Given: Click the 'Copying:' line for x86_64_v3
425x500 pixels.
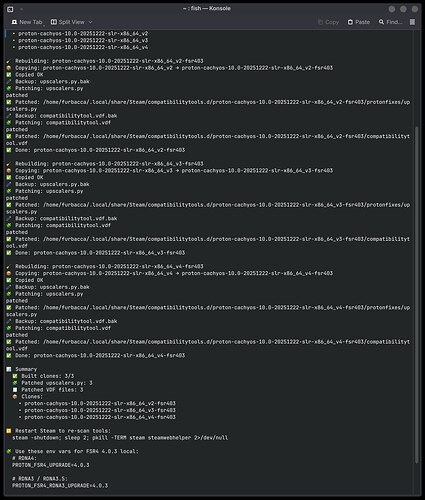Looking at the screenshot, I should (x=170, y=170).
